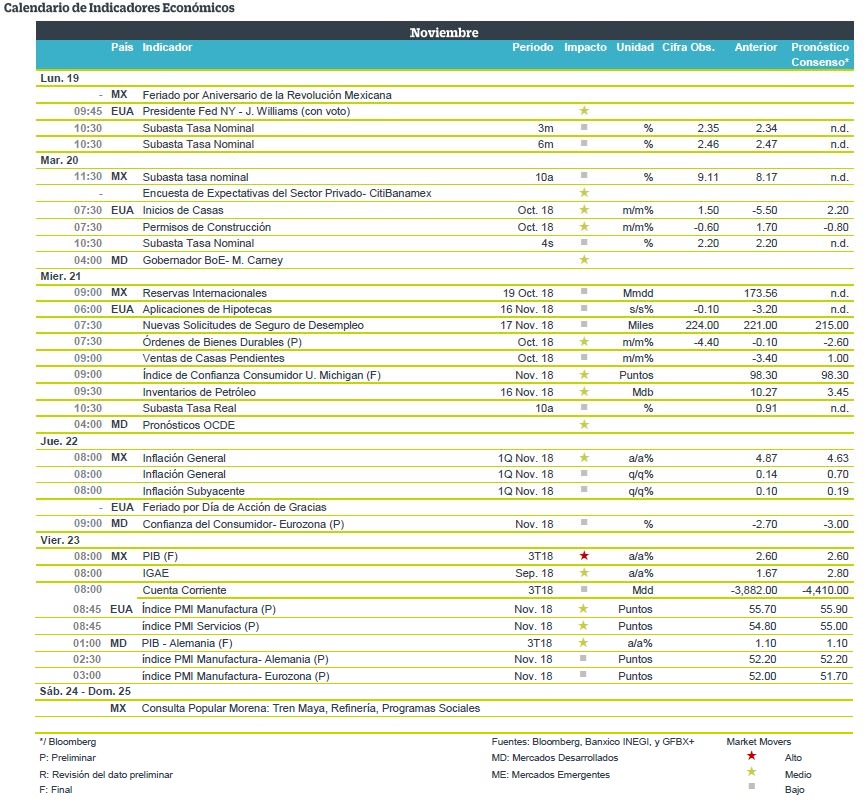866x803 pixels.
Task: Select the Lun. 19 day heading
Action: pyautogui.click(x=60, y=78)
